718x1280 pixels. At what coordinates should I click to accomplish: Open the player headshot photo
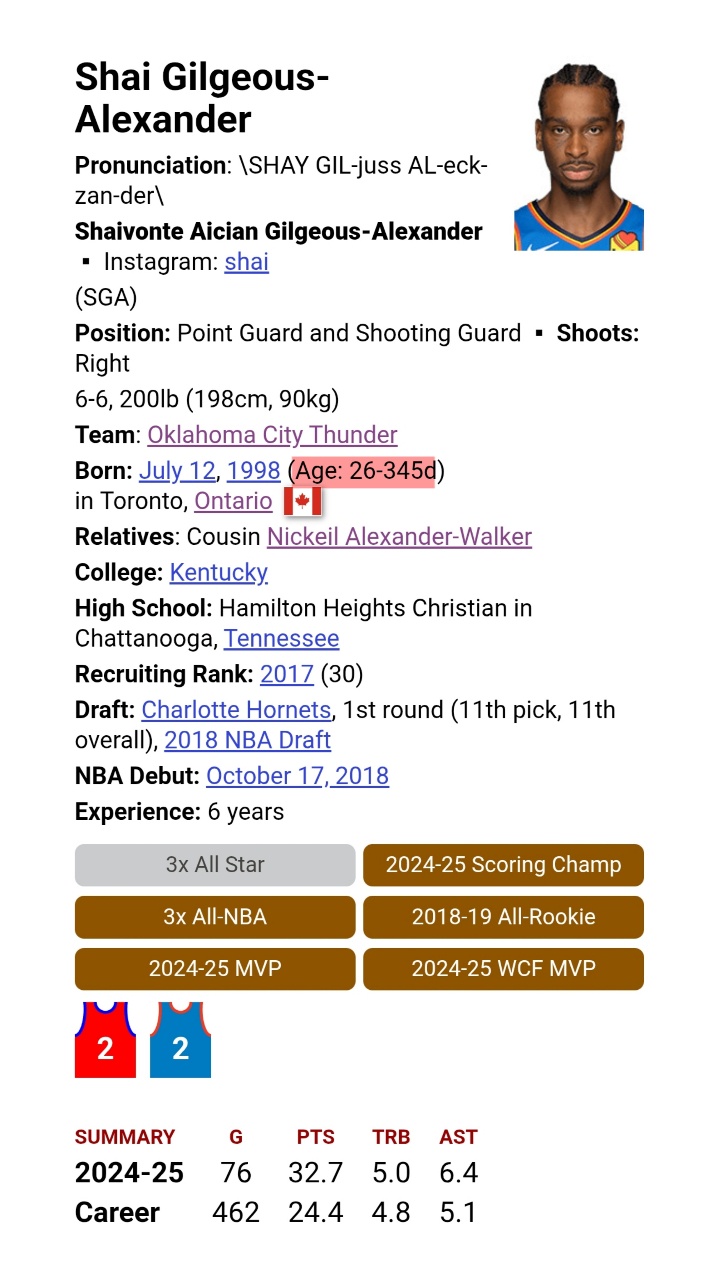click(578, 156)
